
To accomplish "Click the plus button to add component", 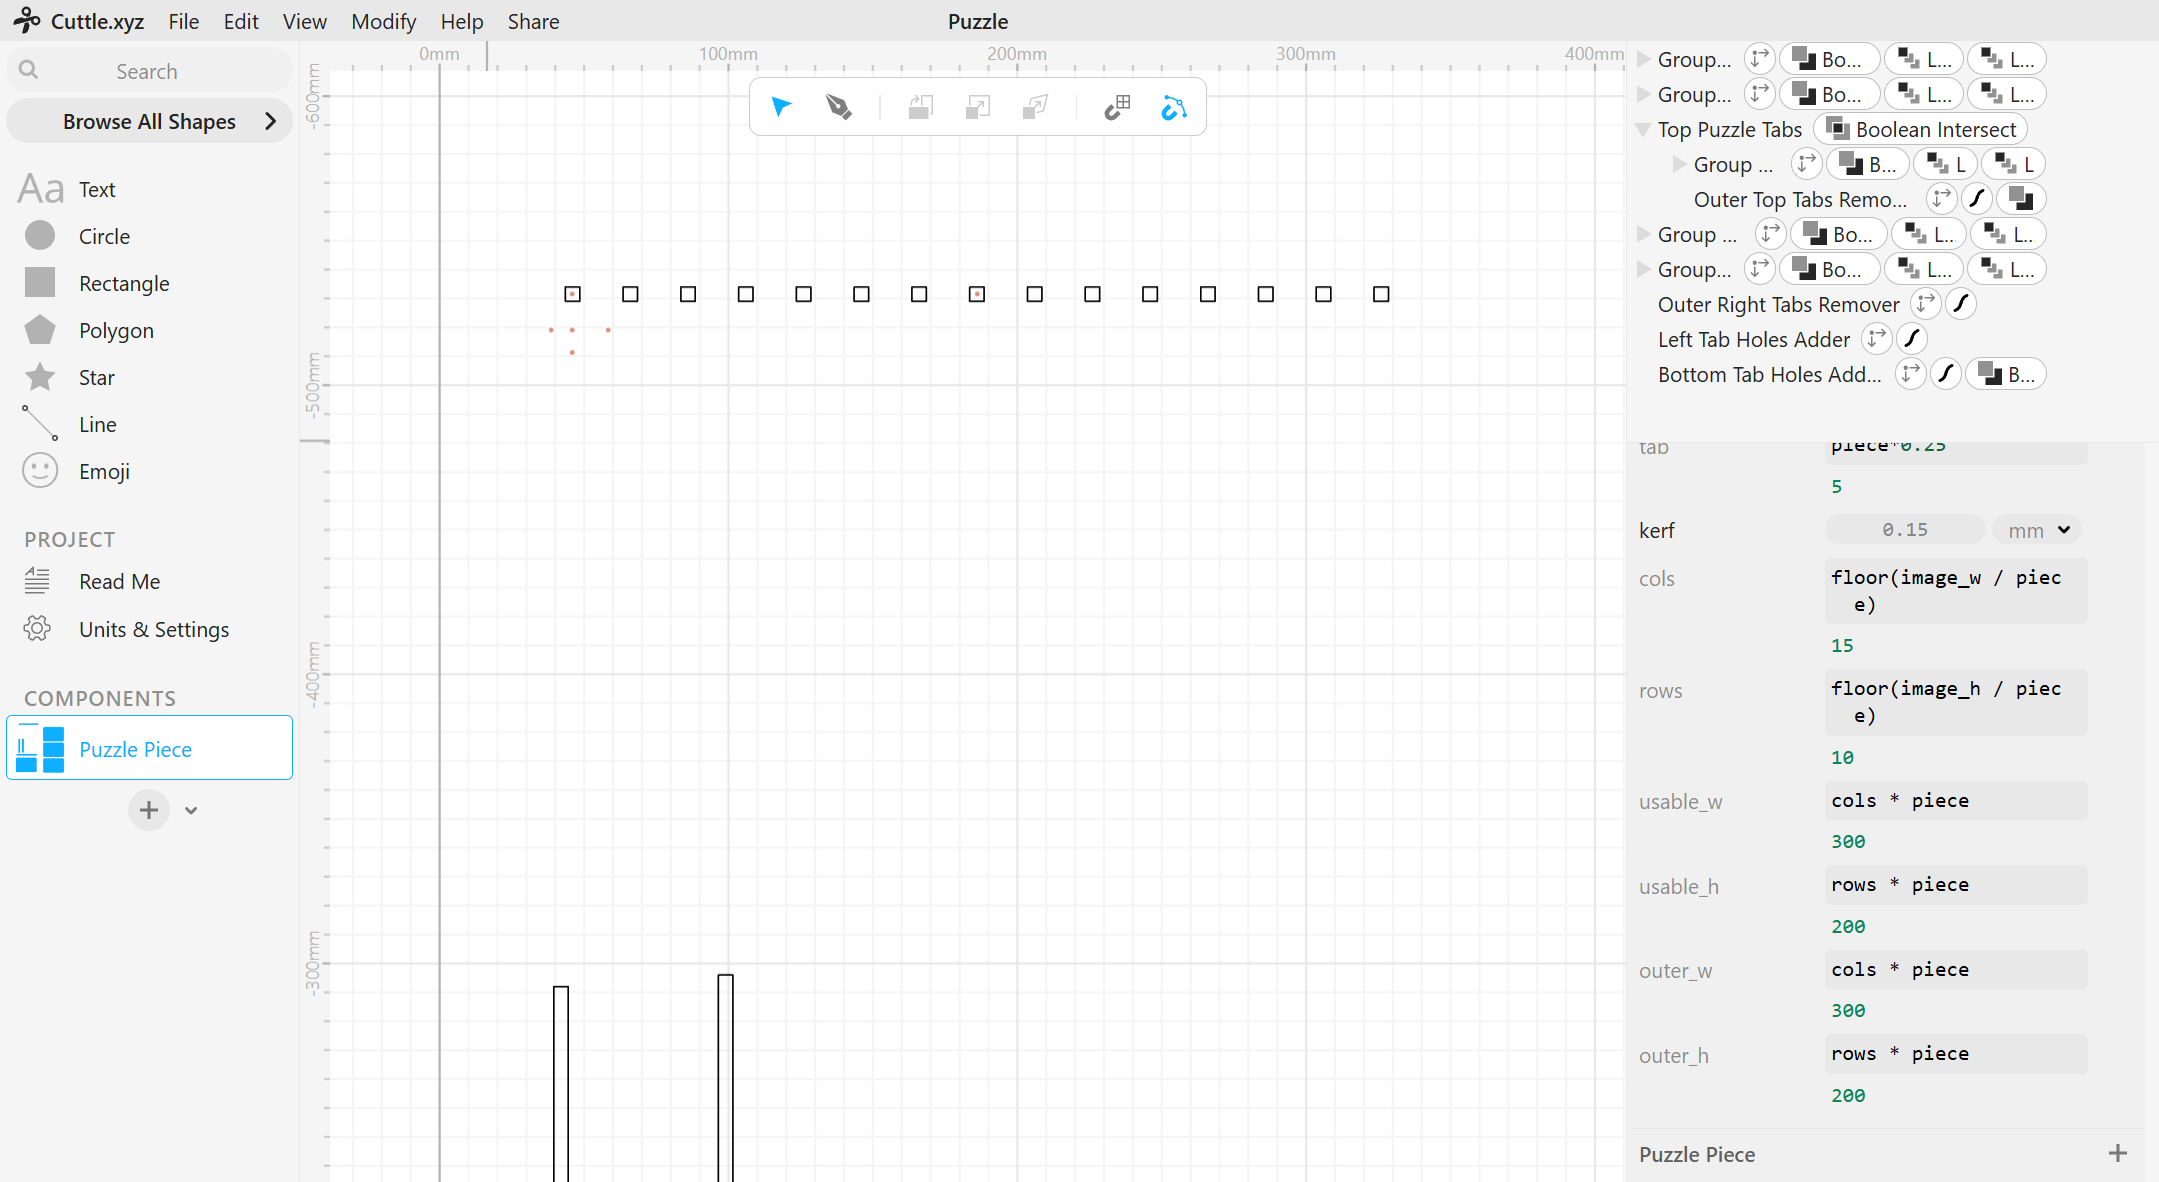I will (149, 810).
